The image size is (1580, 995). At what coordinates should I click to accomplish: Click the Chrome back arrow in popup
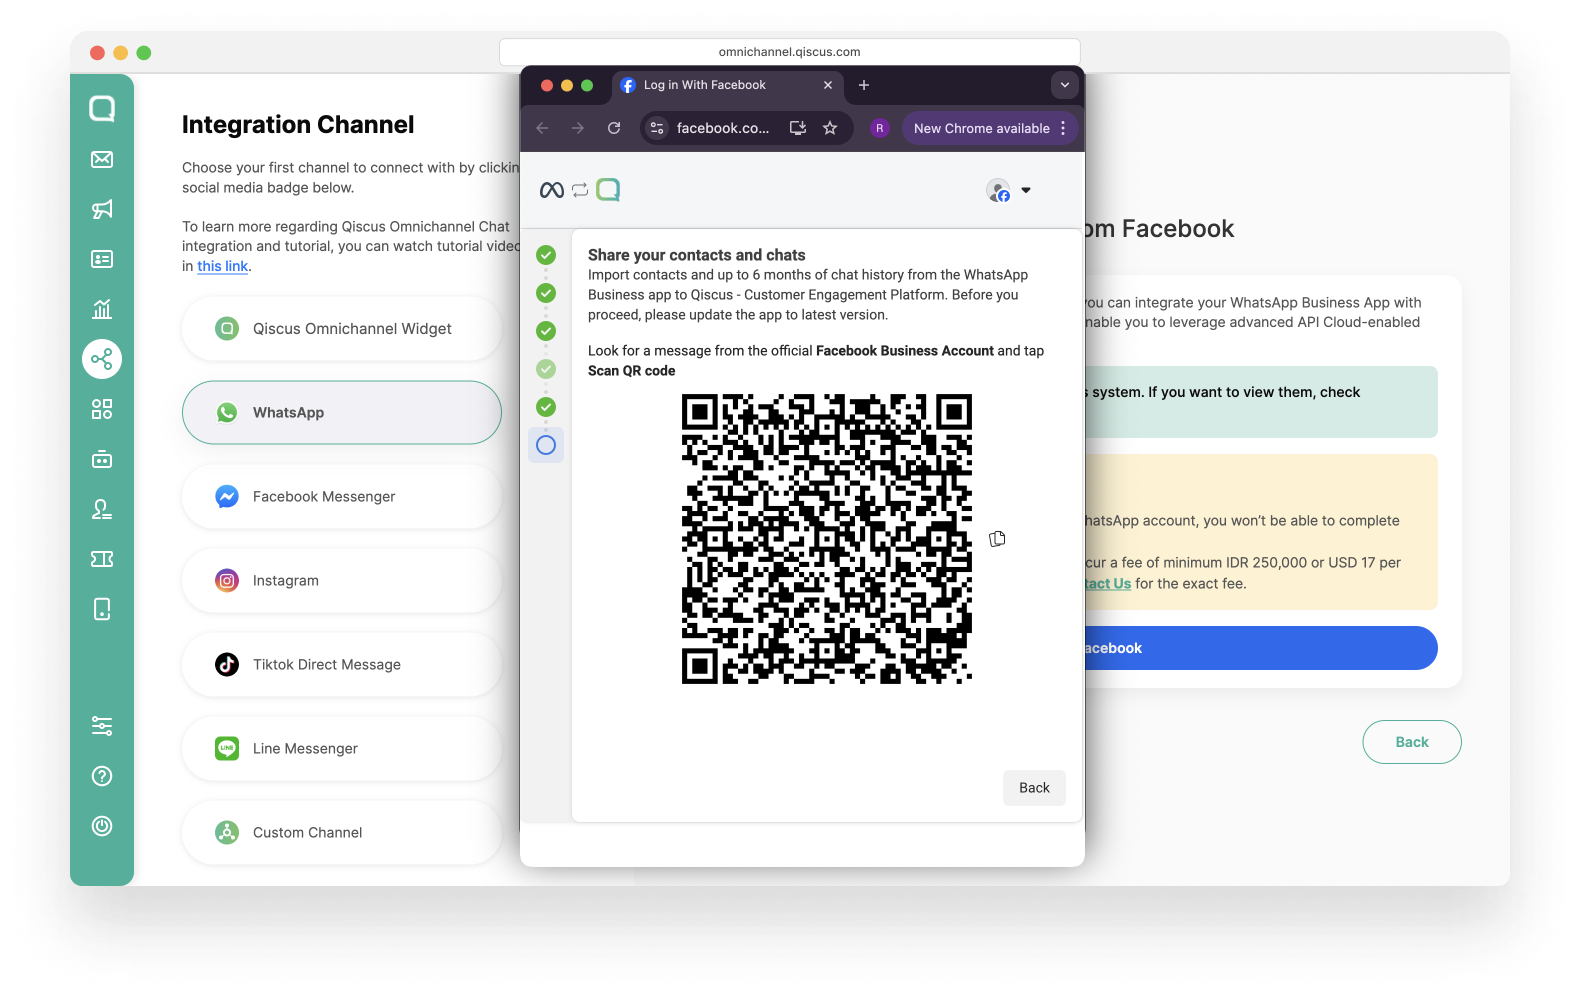(x=542, y=128)
